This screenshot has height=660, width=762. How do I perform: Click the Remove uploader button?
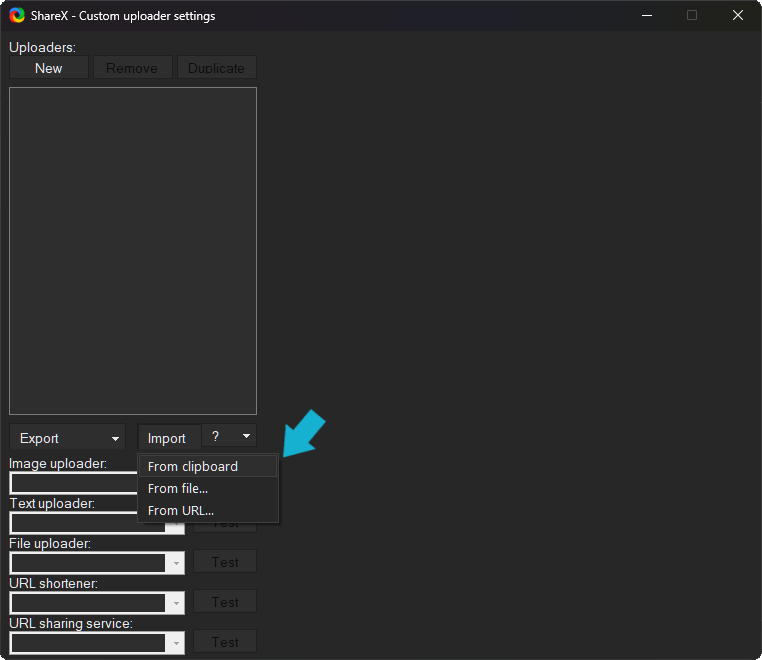[132, 68]
